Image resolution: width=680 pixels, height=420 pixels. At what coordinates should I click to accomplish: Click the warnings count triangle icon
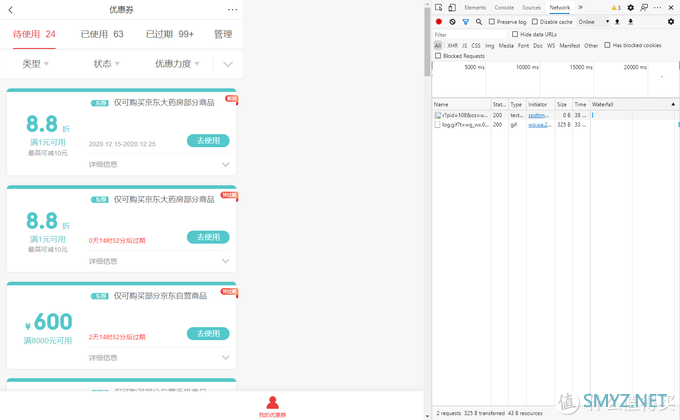click(x=616, y=7)
